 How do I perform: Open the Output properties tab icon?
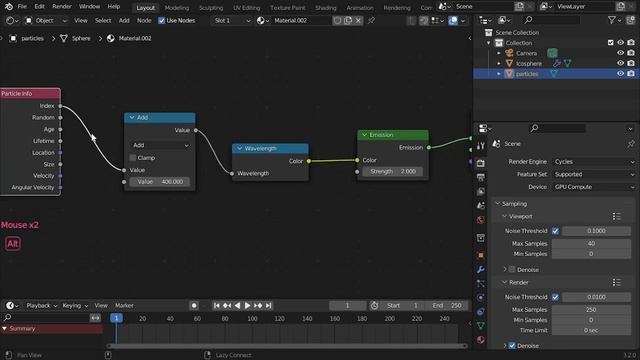[x=480, y=177]
